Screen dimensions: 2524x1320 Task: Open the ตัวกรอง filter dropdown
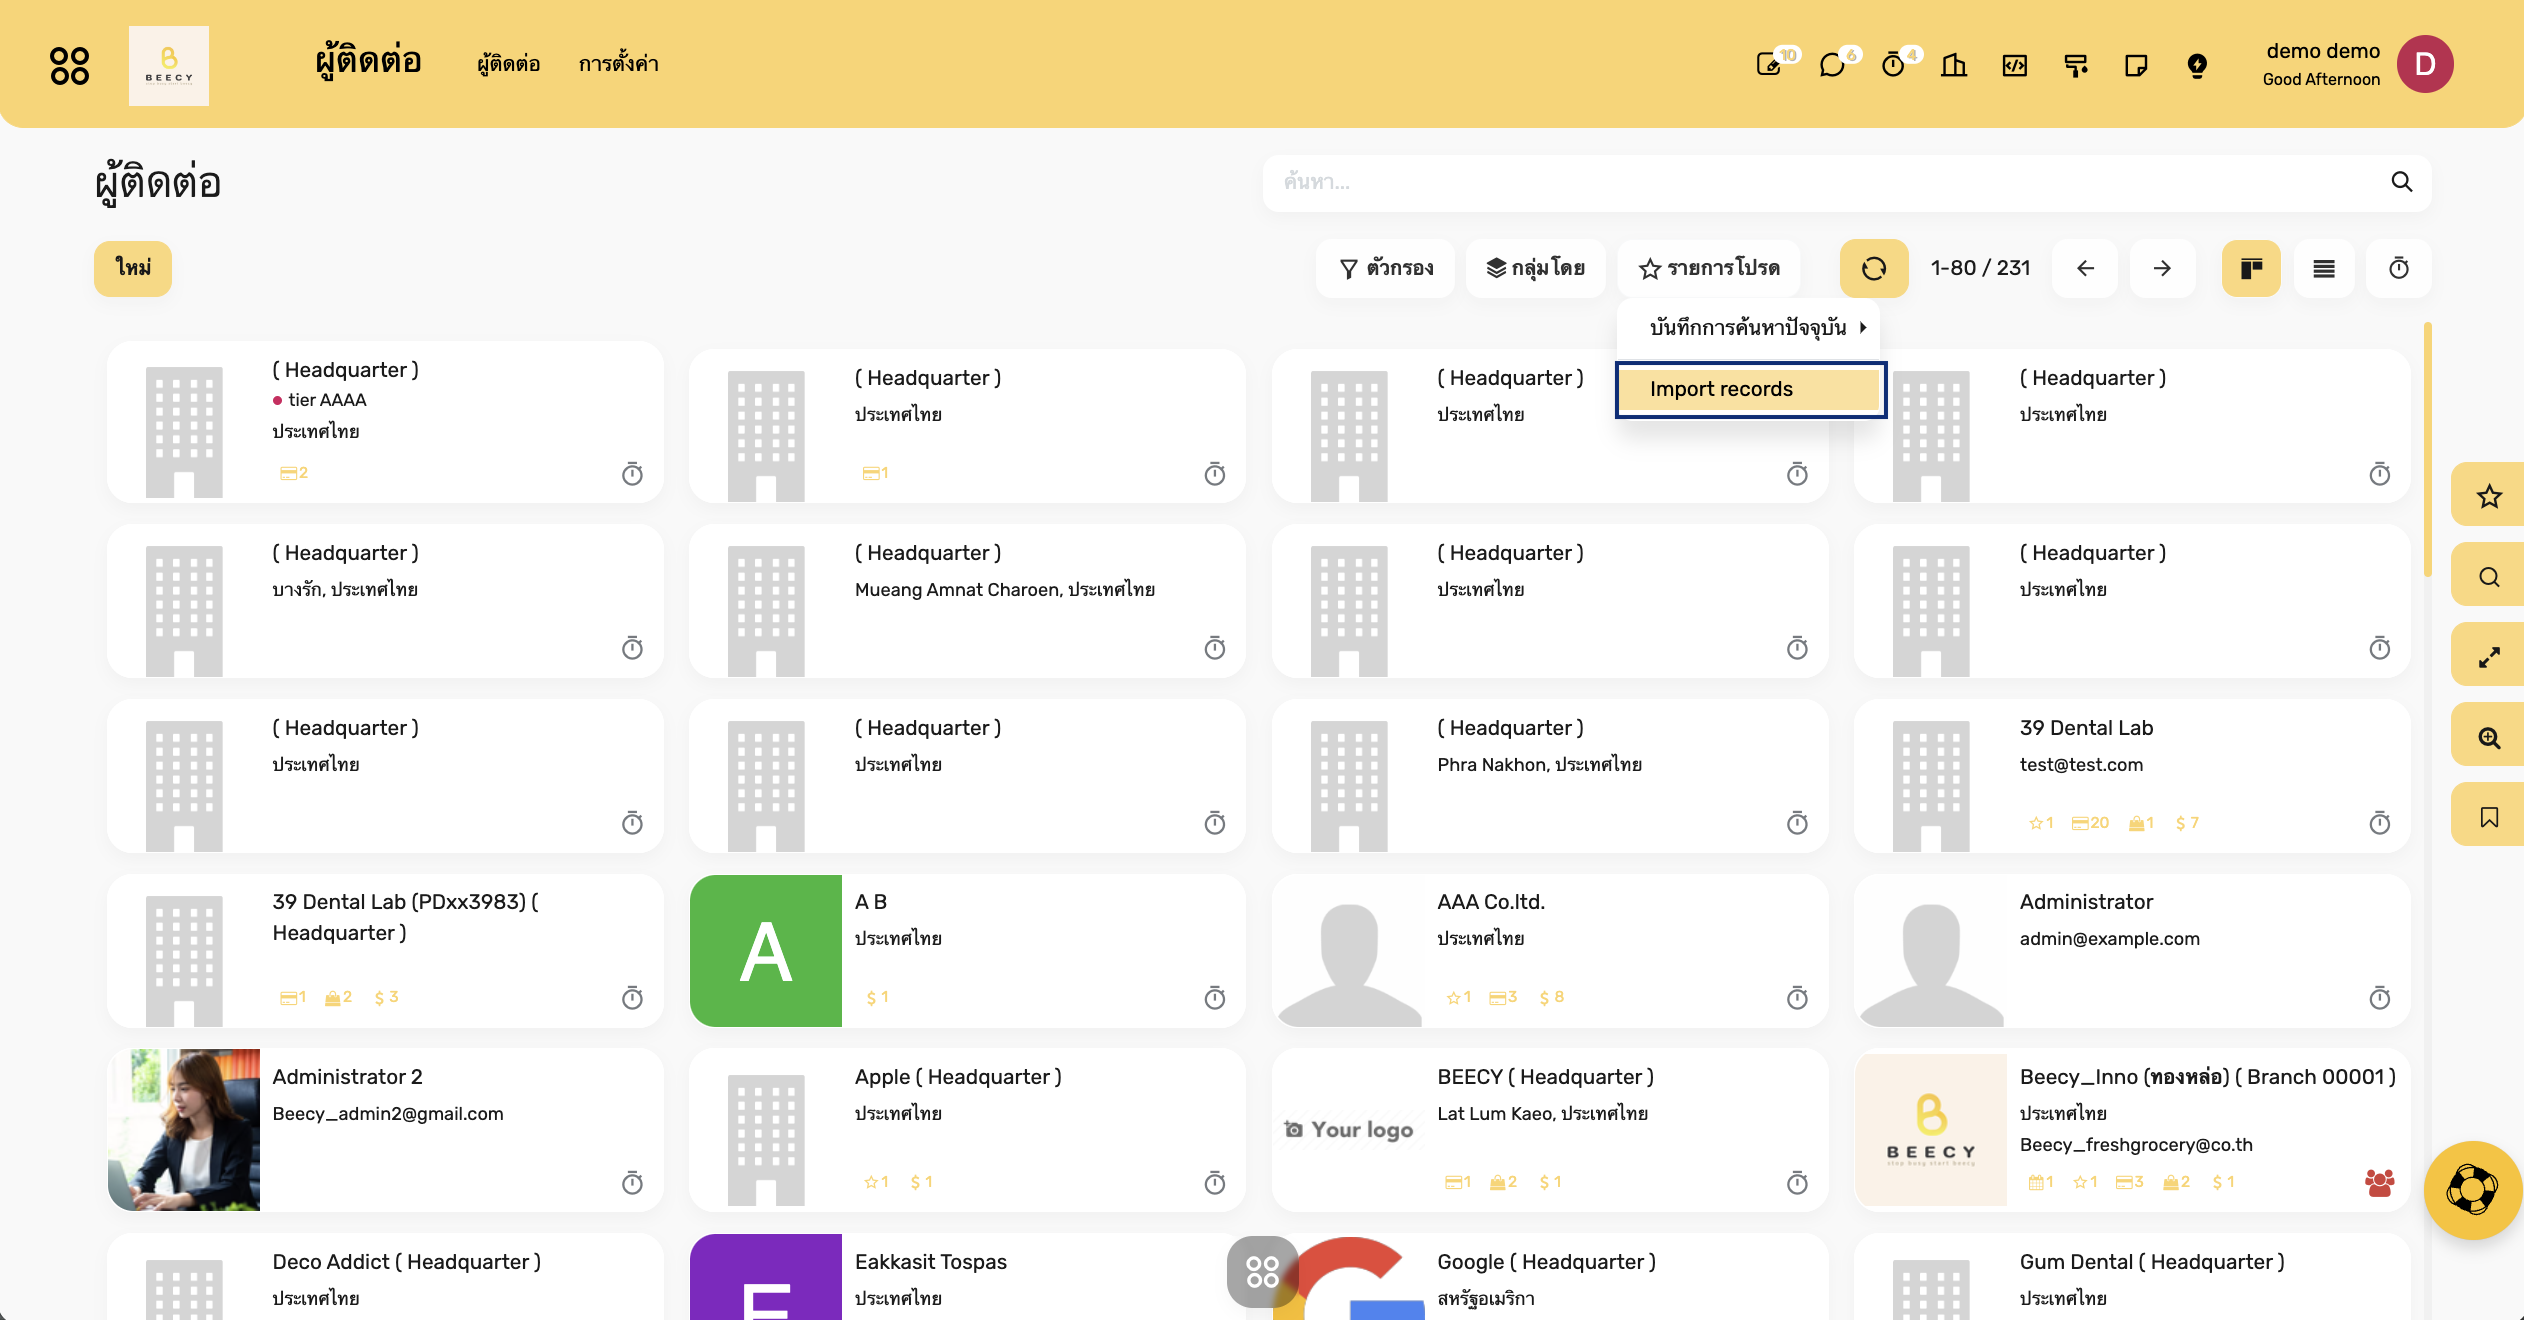(x=1386, y=268)
